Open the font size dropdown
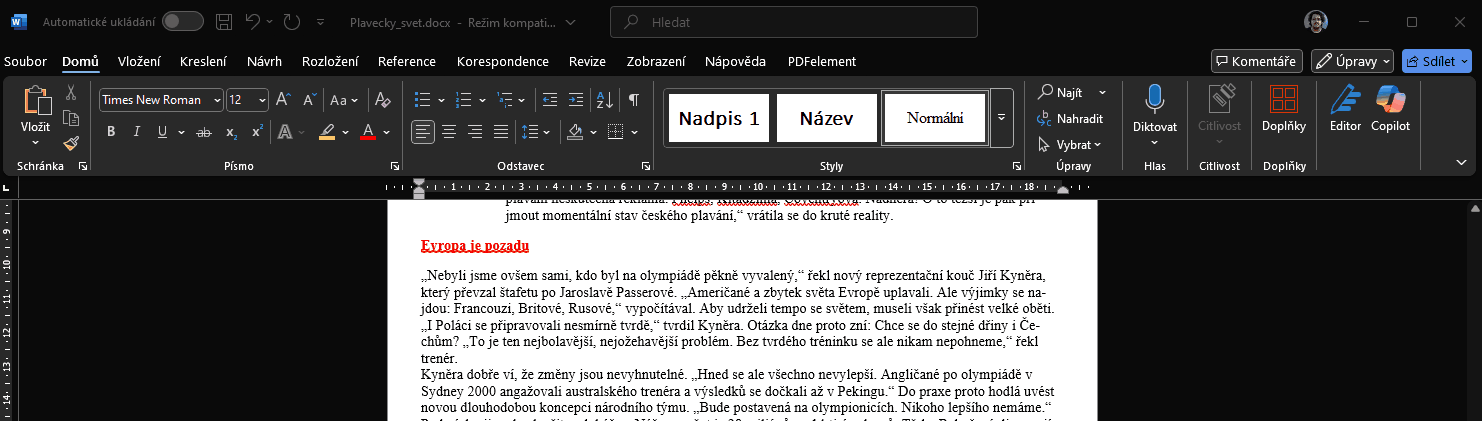The image size is (1482, 421). 262,100
